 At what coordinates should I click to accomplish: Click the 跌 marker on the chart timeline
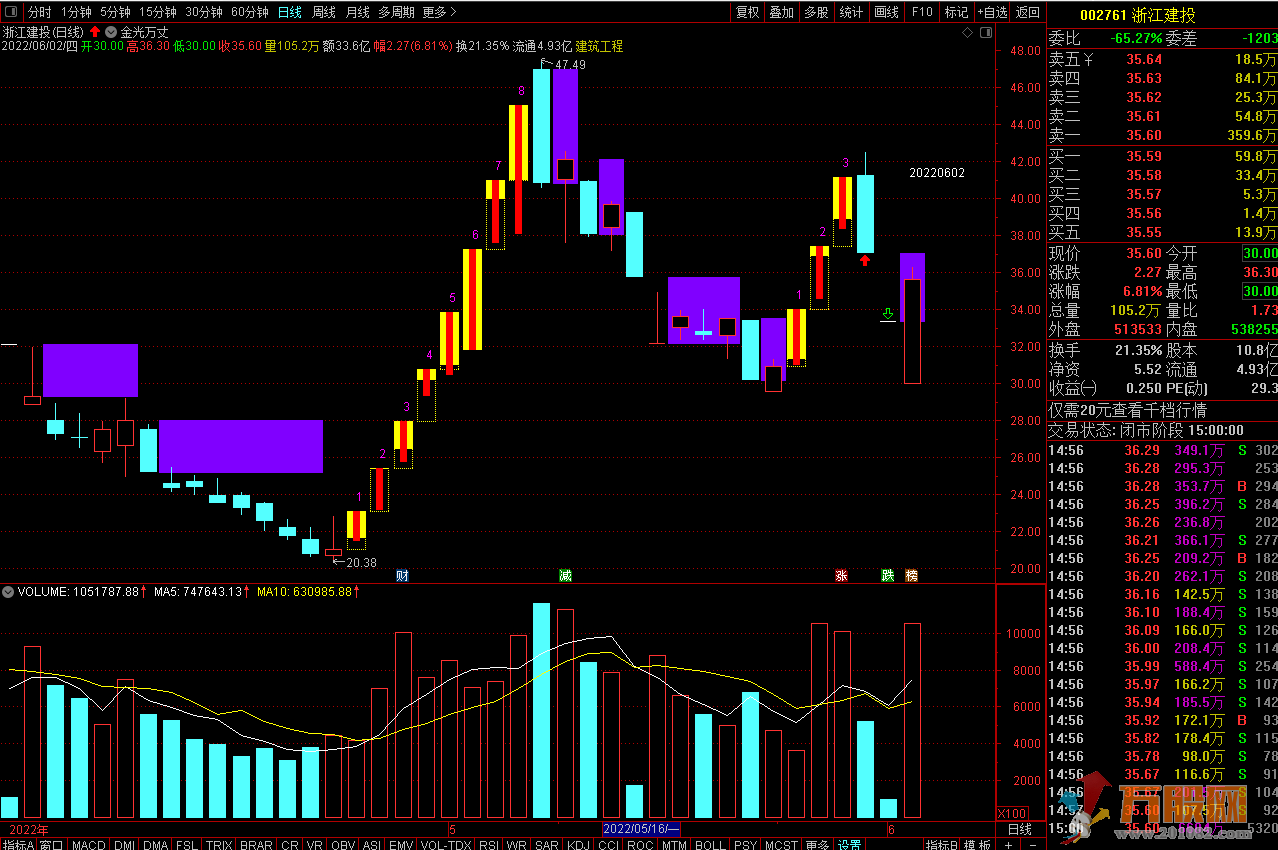887,575
